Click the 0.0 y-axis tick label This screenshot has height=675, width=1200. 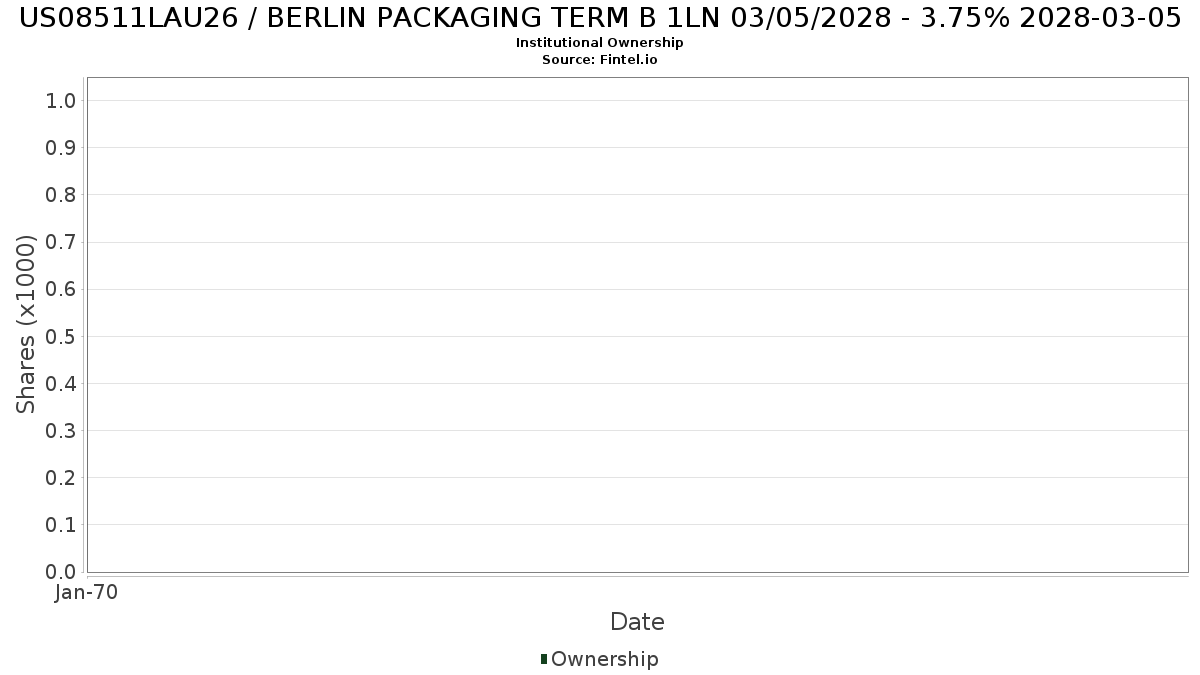61,572
